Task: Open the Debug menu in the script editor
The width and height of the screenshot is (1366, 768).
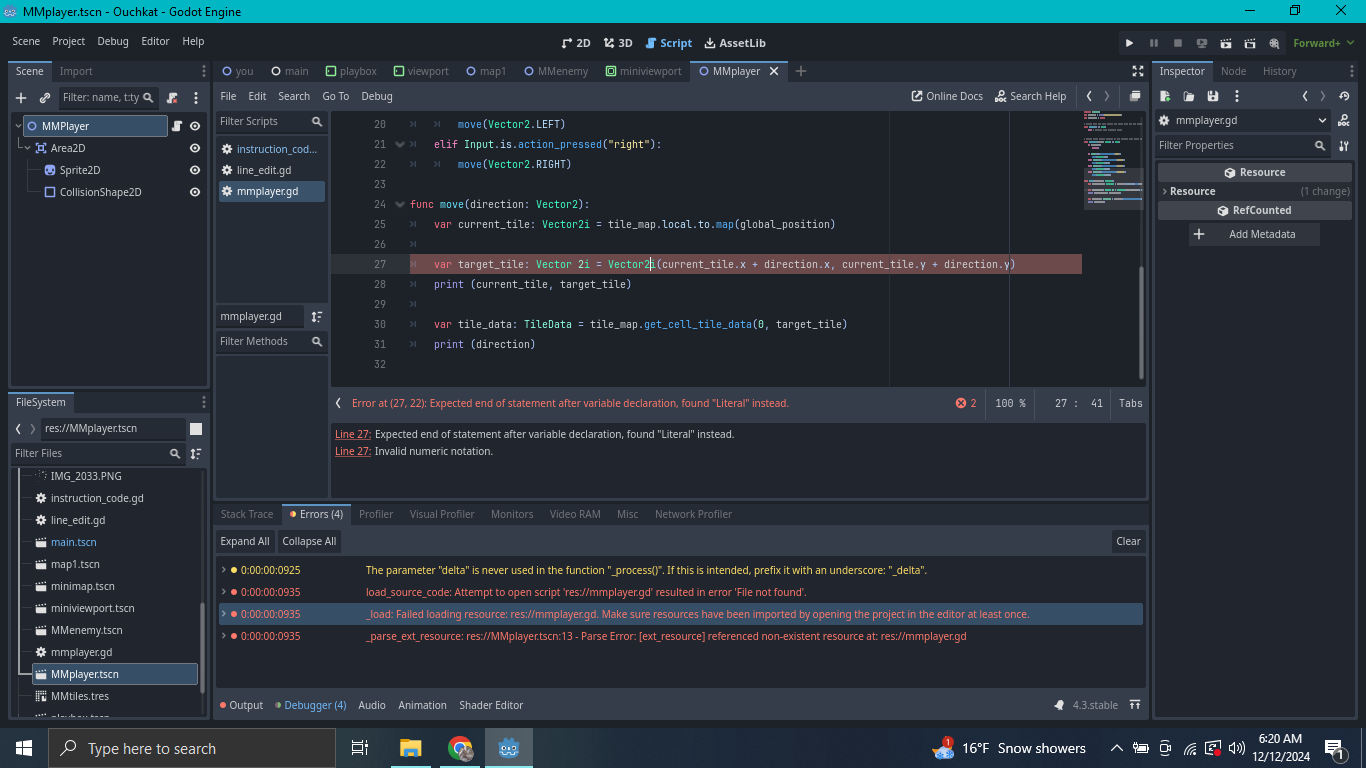Action: [377, 96]
